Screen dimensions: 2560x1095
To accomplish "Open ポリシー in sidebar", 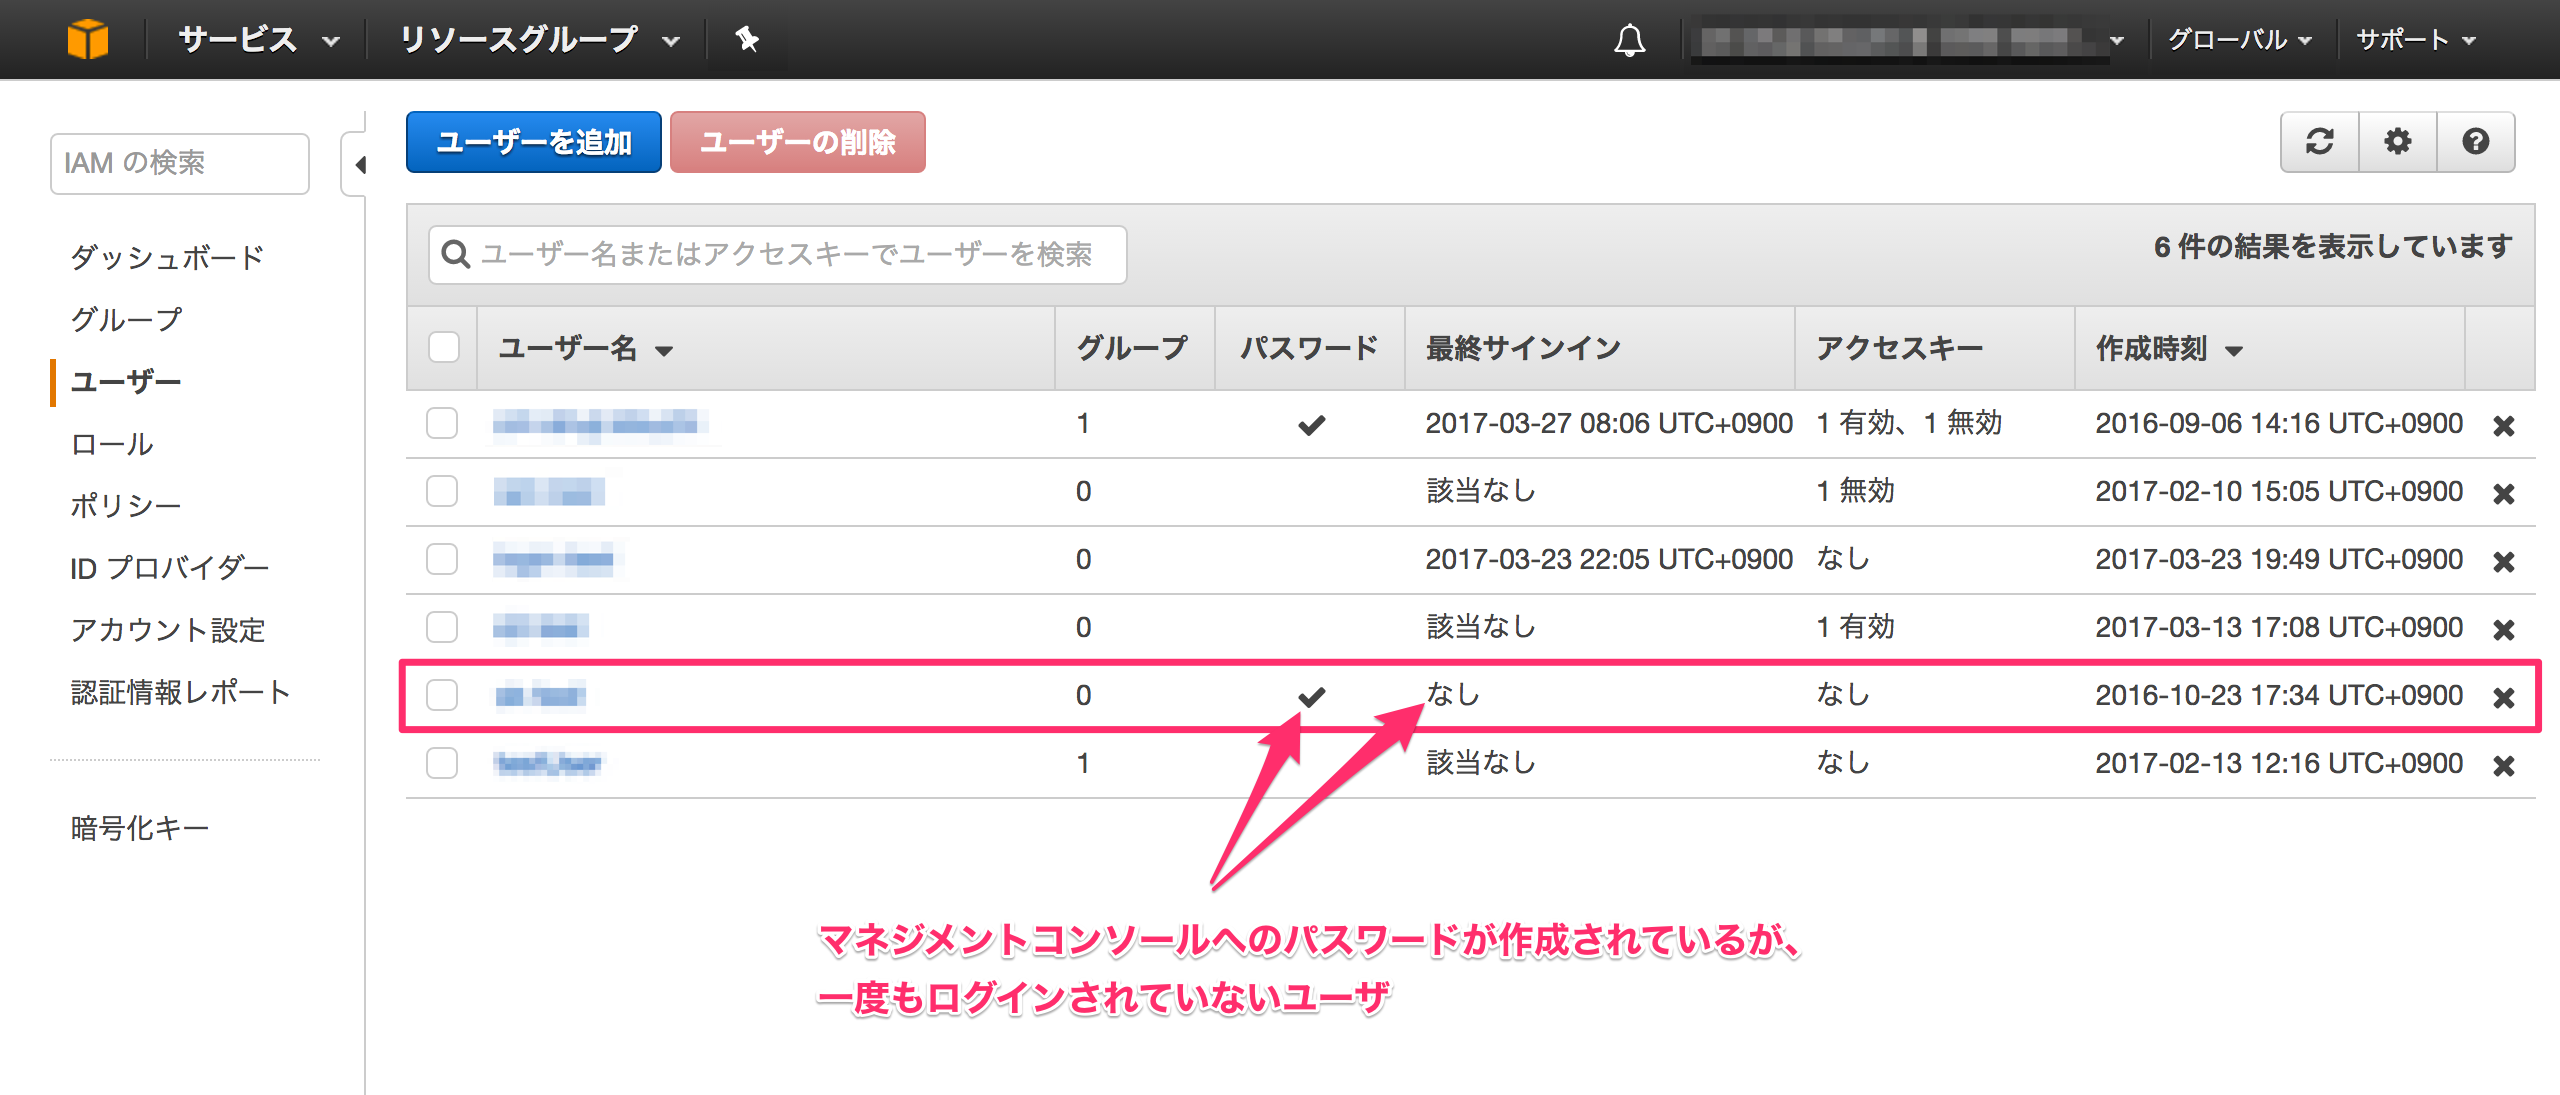I will 126,505.
